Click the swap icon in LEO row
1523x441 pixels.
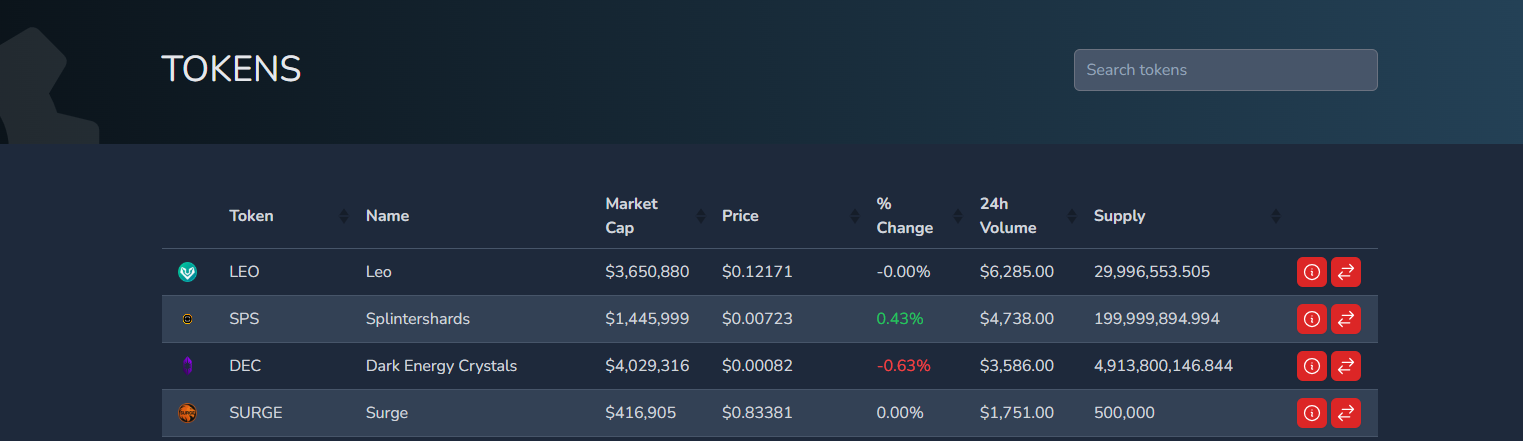coord(1346,272)
